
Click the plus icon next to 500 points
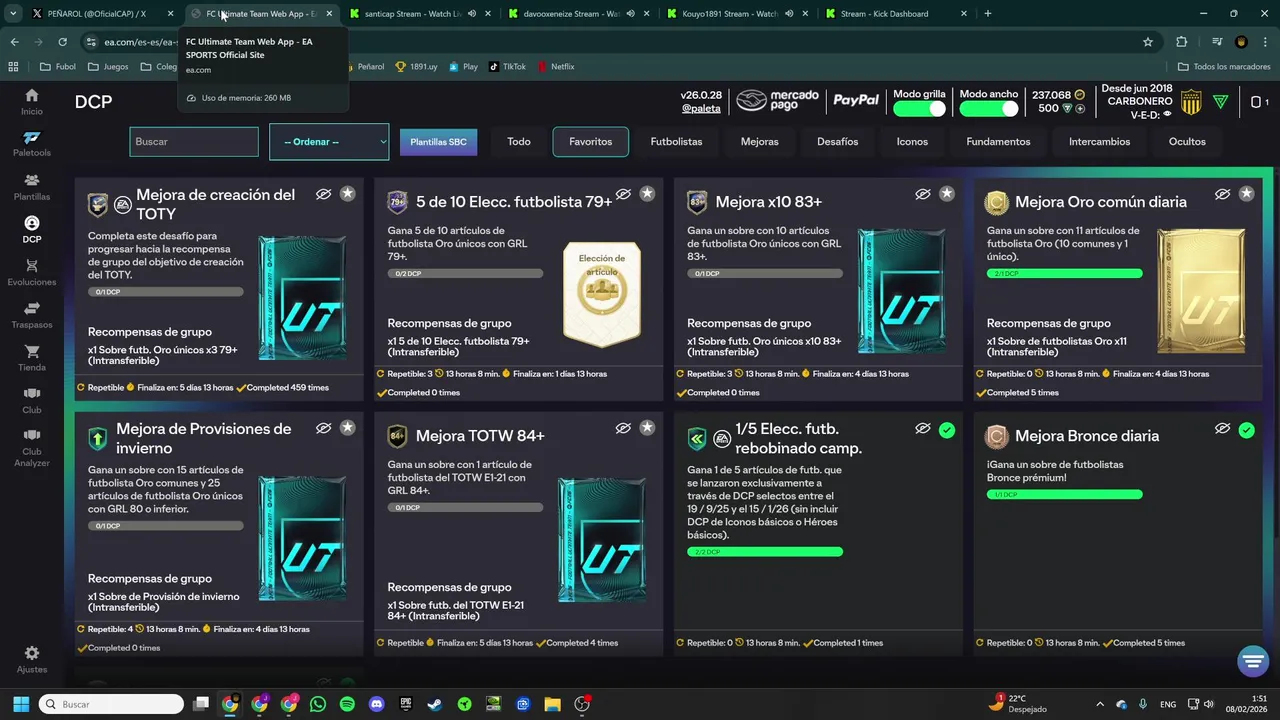1080,108
